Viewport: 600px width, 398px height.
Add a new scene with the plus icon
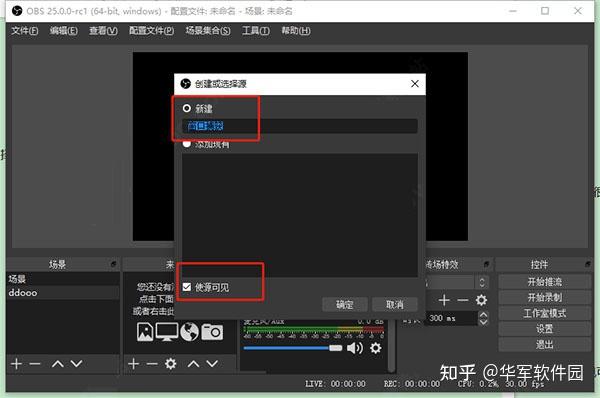tap(16, 364)
